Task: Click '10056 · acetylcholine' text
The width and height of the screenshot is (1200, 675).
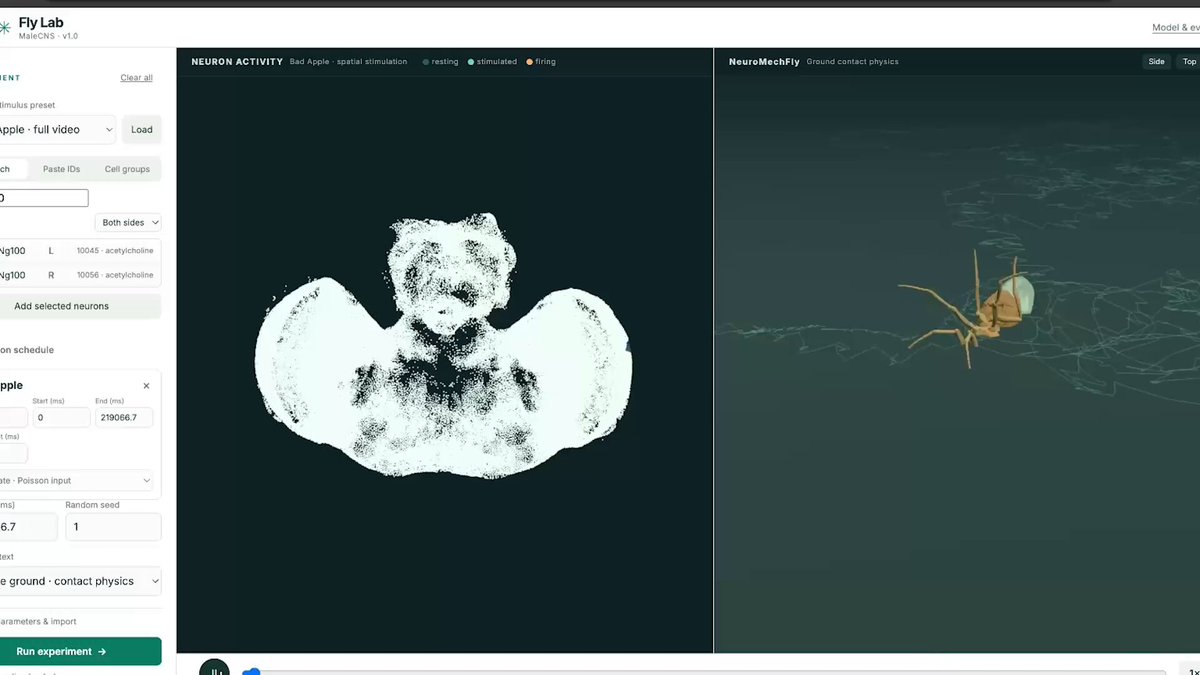Action: coord(115,275)
